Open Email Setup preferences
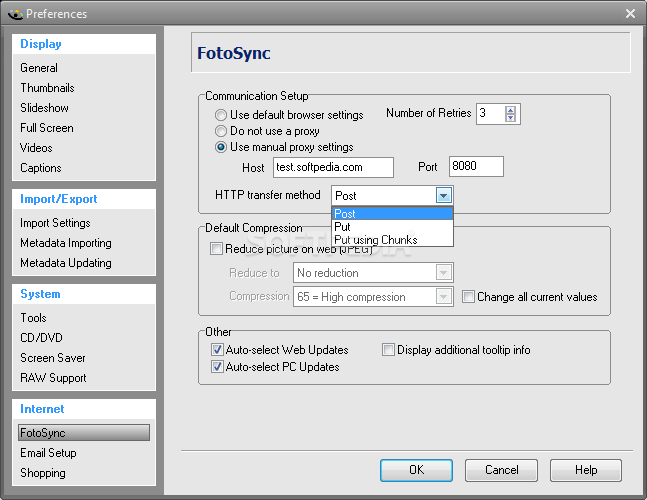The height and width of the screenshot is (500, 647). click(x=48, y=453)
